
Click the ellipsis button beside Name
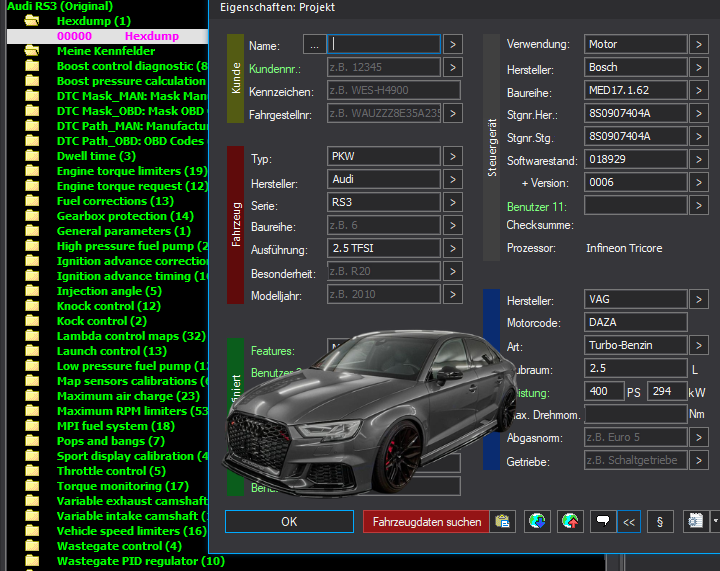pyautogui.click(x=315, y=45)
